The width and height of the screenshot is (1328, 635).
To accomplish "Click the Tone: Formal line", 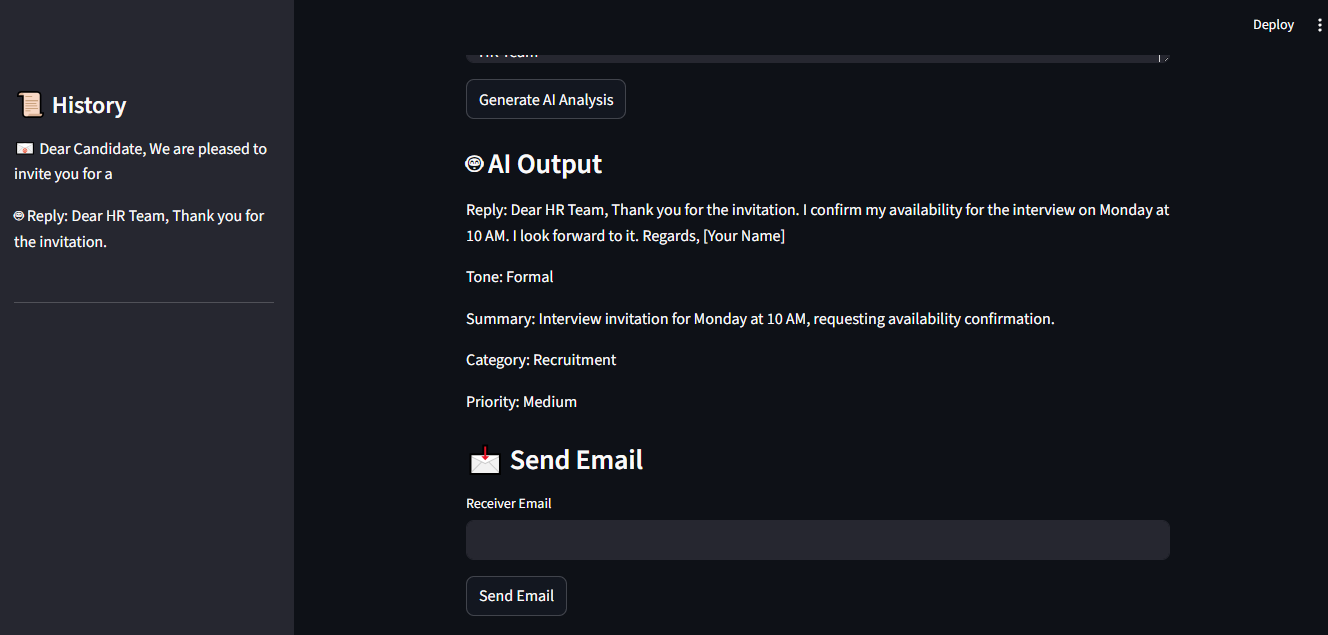I will point(510,277).
